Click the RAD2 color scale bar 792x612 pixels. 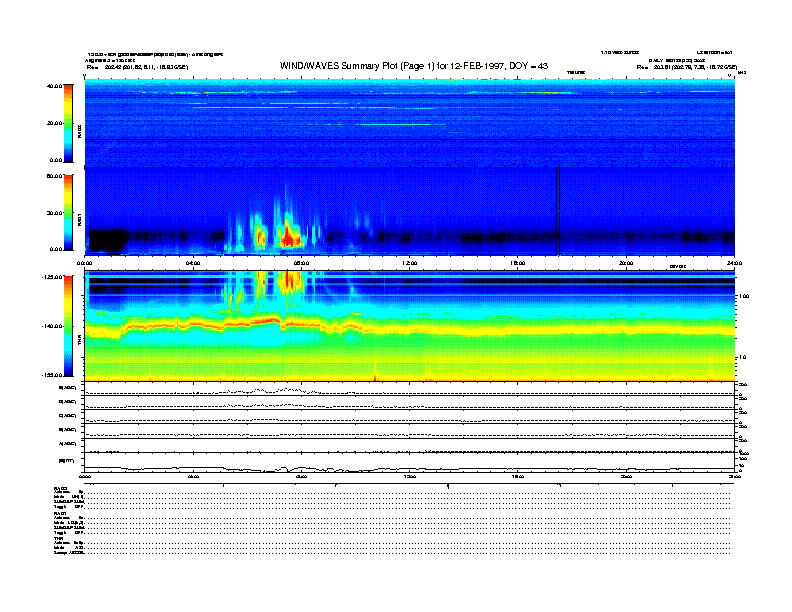click(x=68, y=123)
